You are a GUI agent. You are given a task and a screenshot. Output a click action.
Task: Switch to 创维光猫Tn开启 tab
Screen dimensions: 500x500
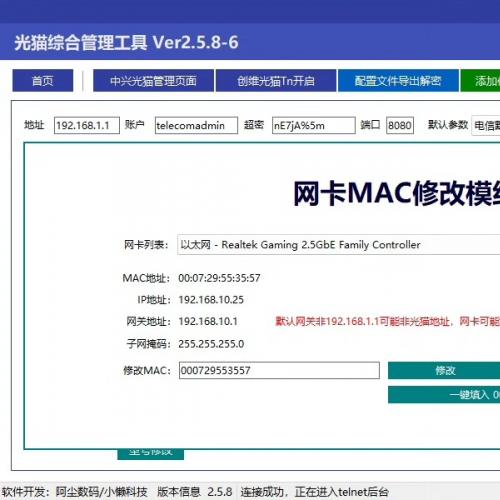point(276,80)
